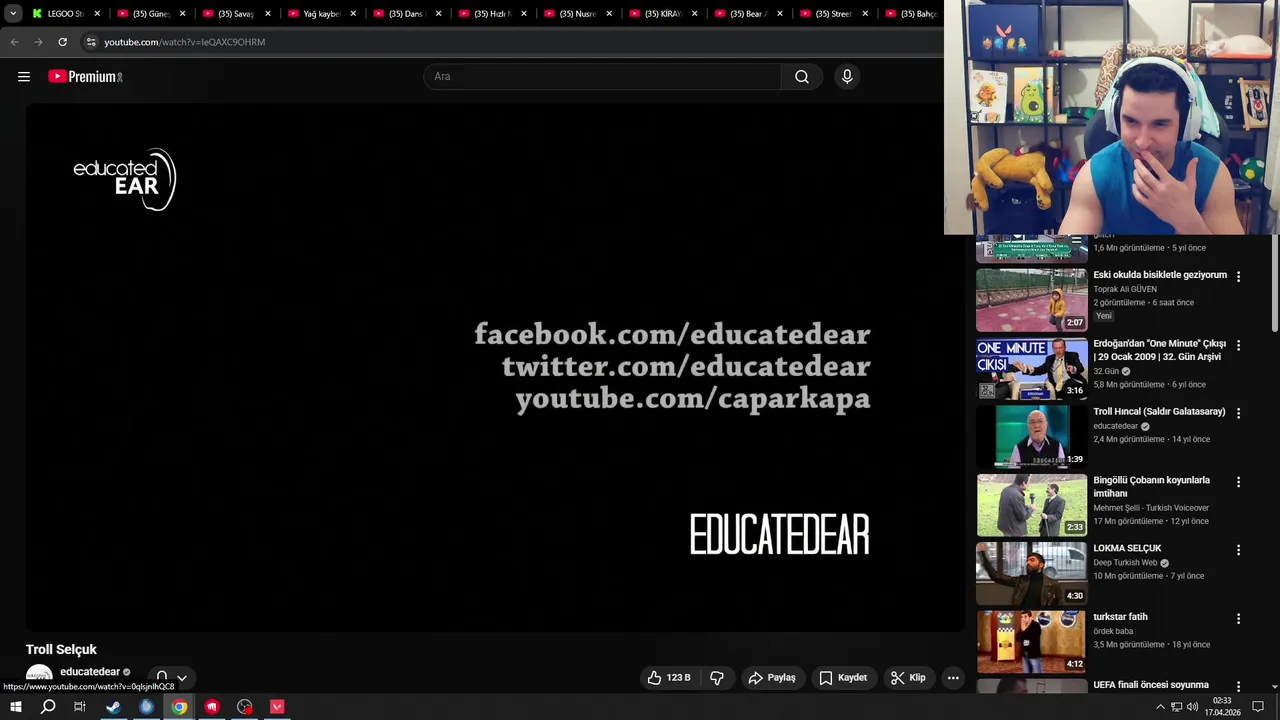Viewport: 1280px width, 720px height.
Task: Dislike the video thumbs-down
Action: click(717, 678)
